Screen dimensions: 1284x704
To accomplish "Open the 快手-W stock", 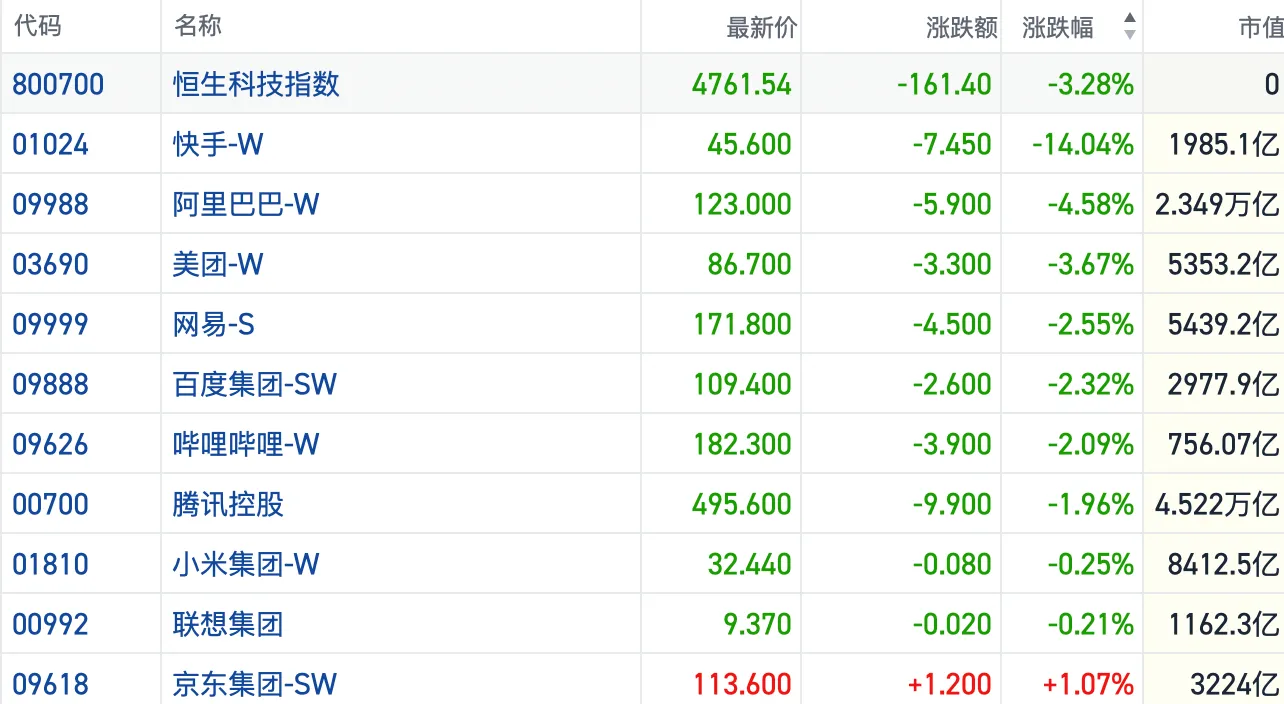I will click(x=218, y=144).
